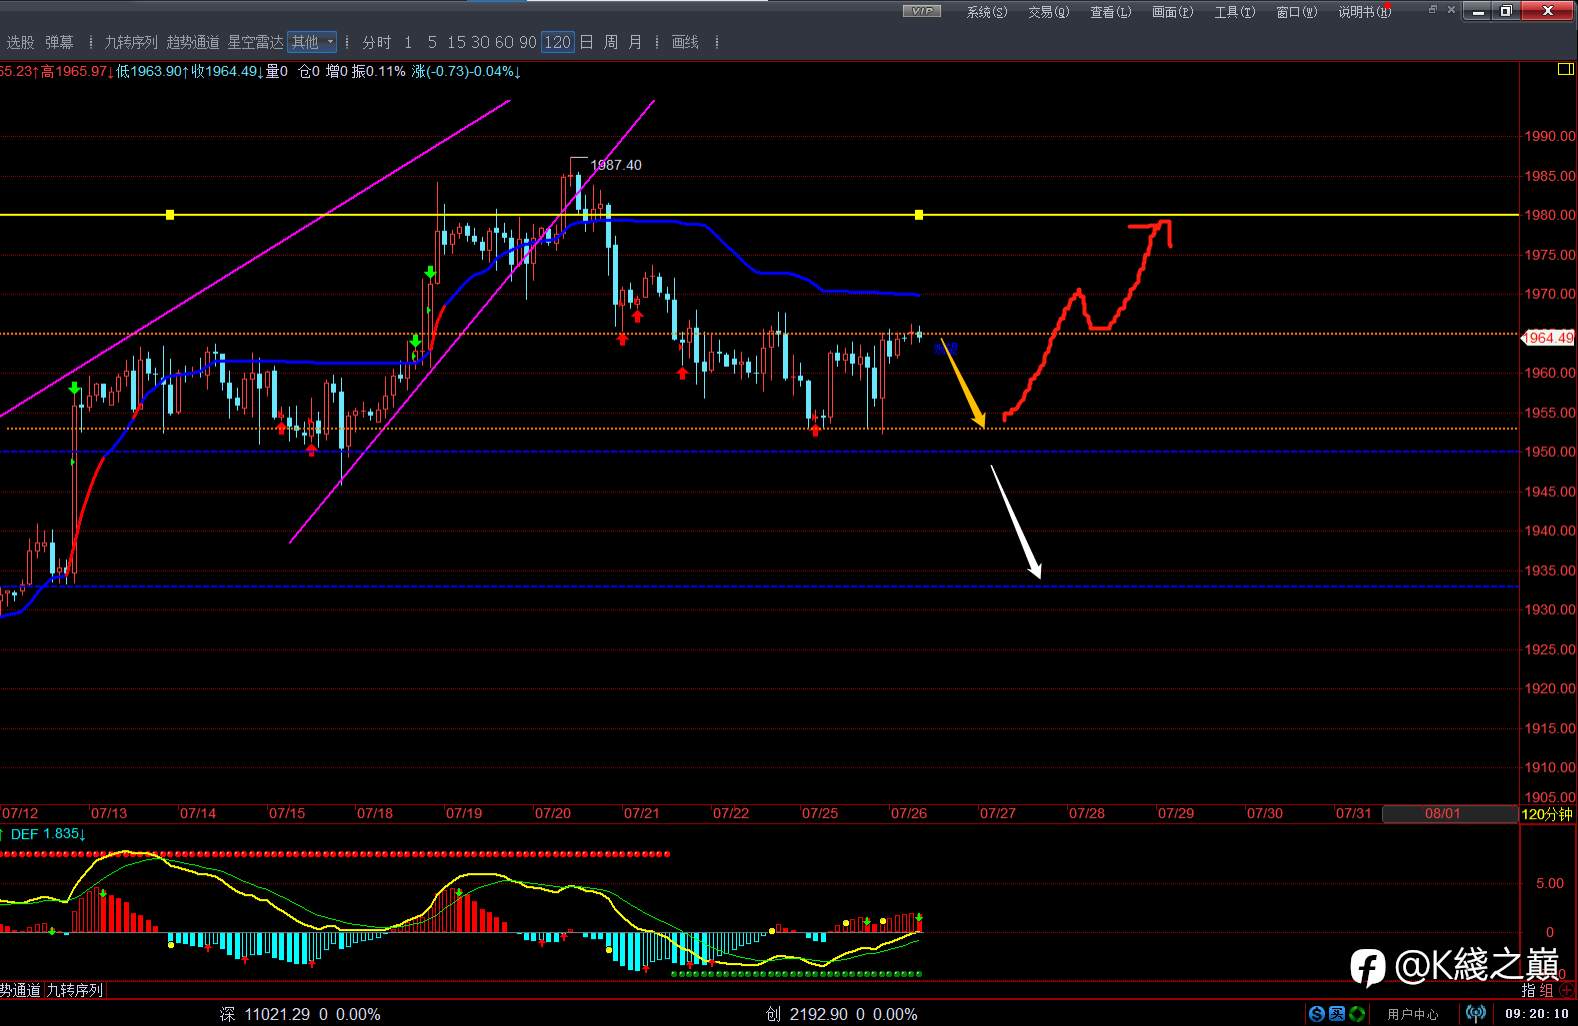Click the 振0.11% quote value
The image size is (1578, 1026).
click(378, 71)
